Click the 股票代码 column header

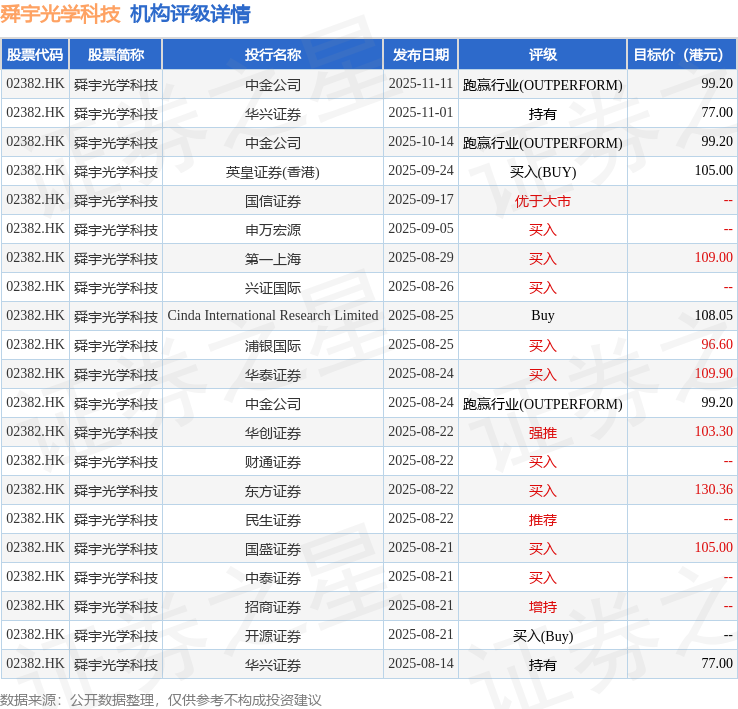[35, 55]
